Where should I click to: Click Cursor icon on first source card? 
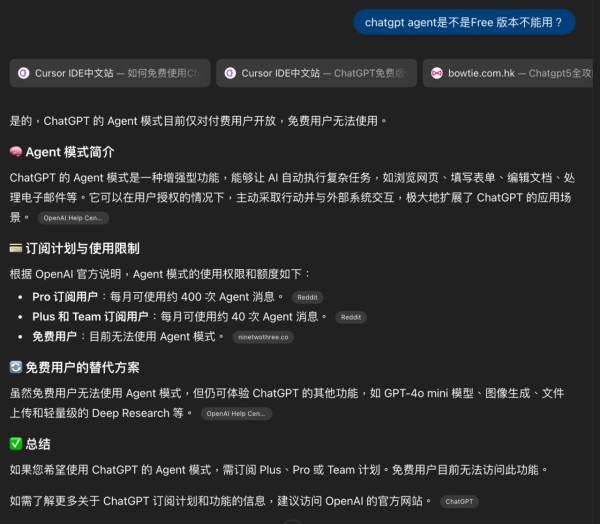click(24, 73)
